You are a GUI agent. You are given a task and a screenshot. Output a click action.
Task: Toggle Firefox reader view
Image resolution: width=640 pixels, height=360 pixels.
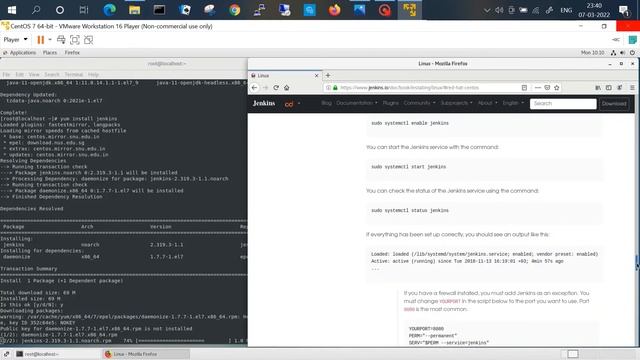(x=524, y=87)
